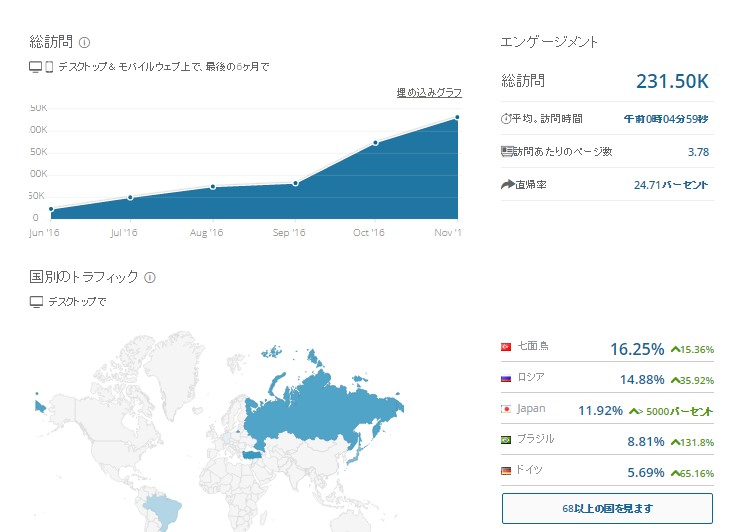Select the Nov '16 data point on chart

[x=457, y=117]
